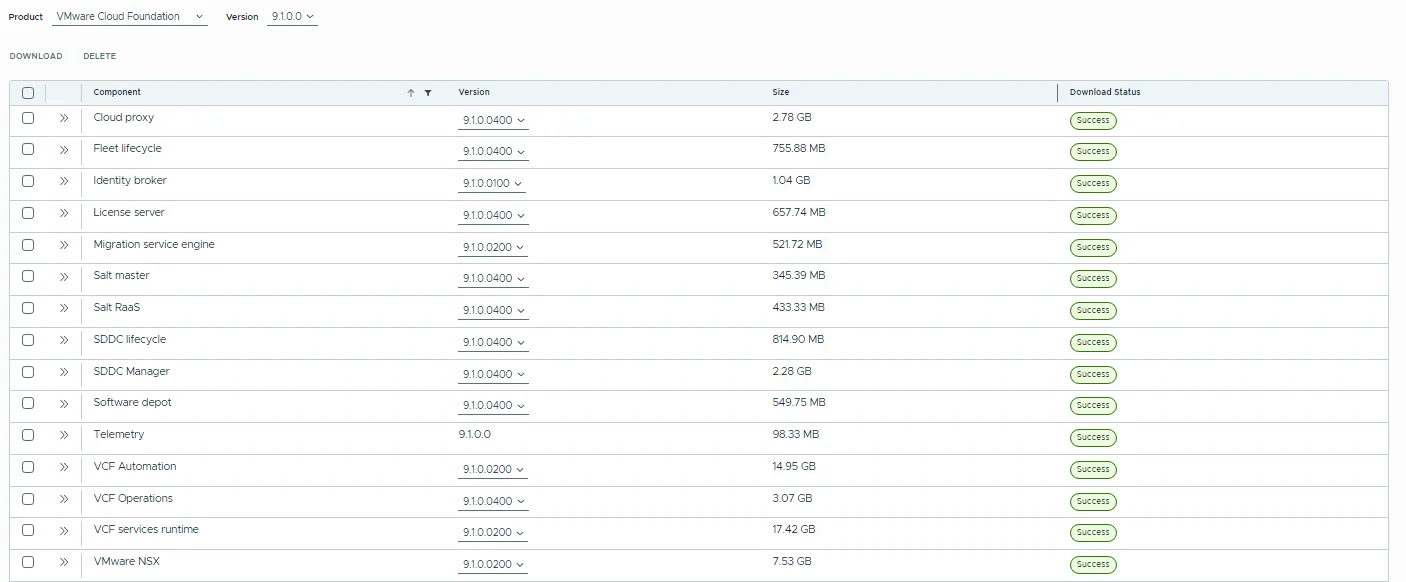Open the Component column filter icon

point(428,93)
